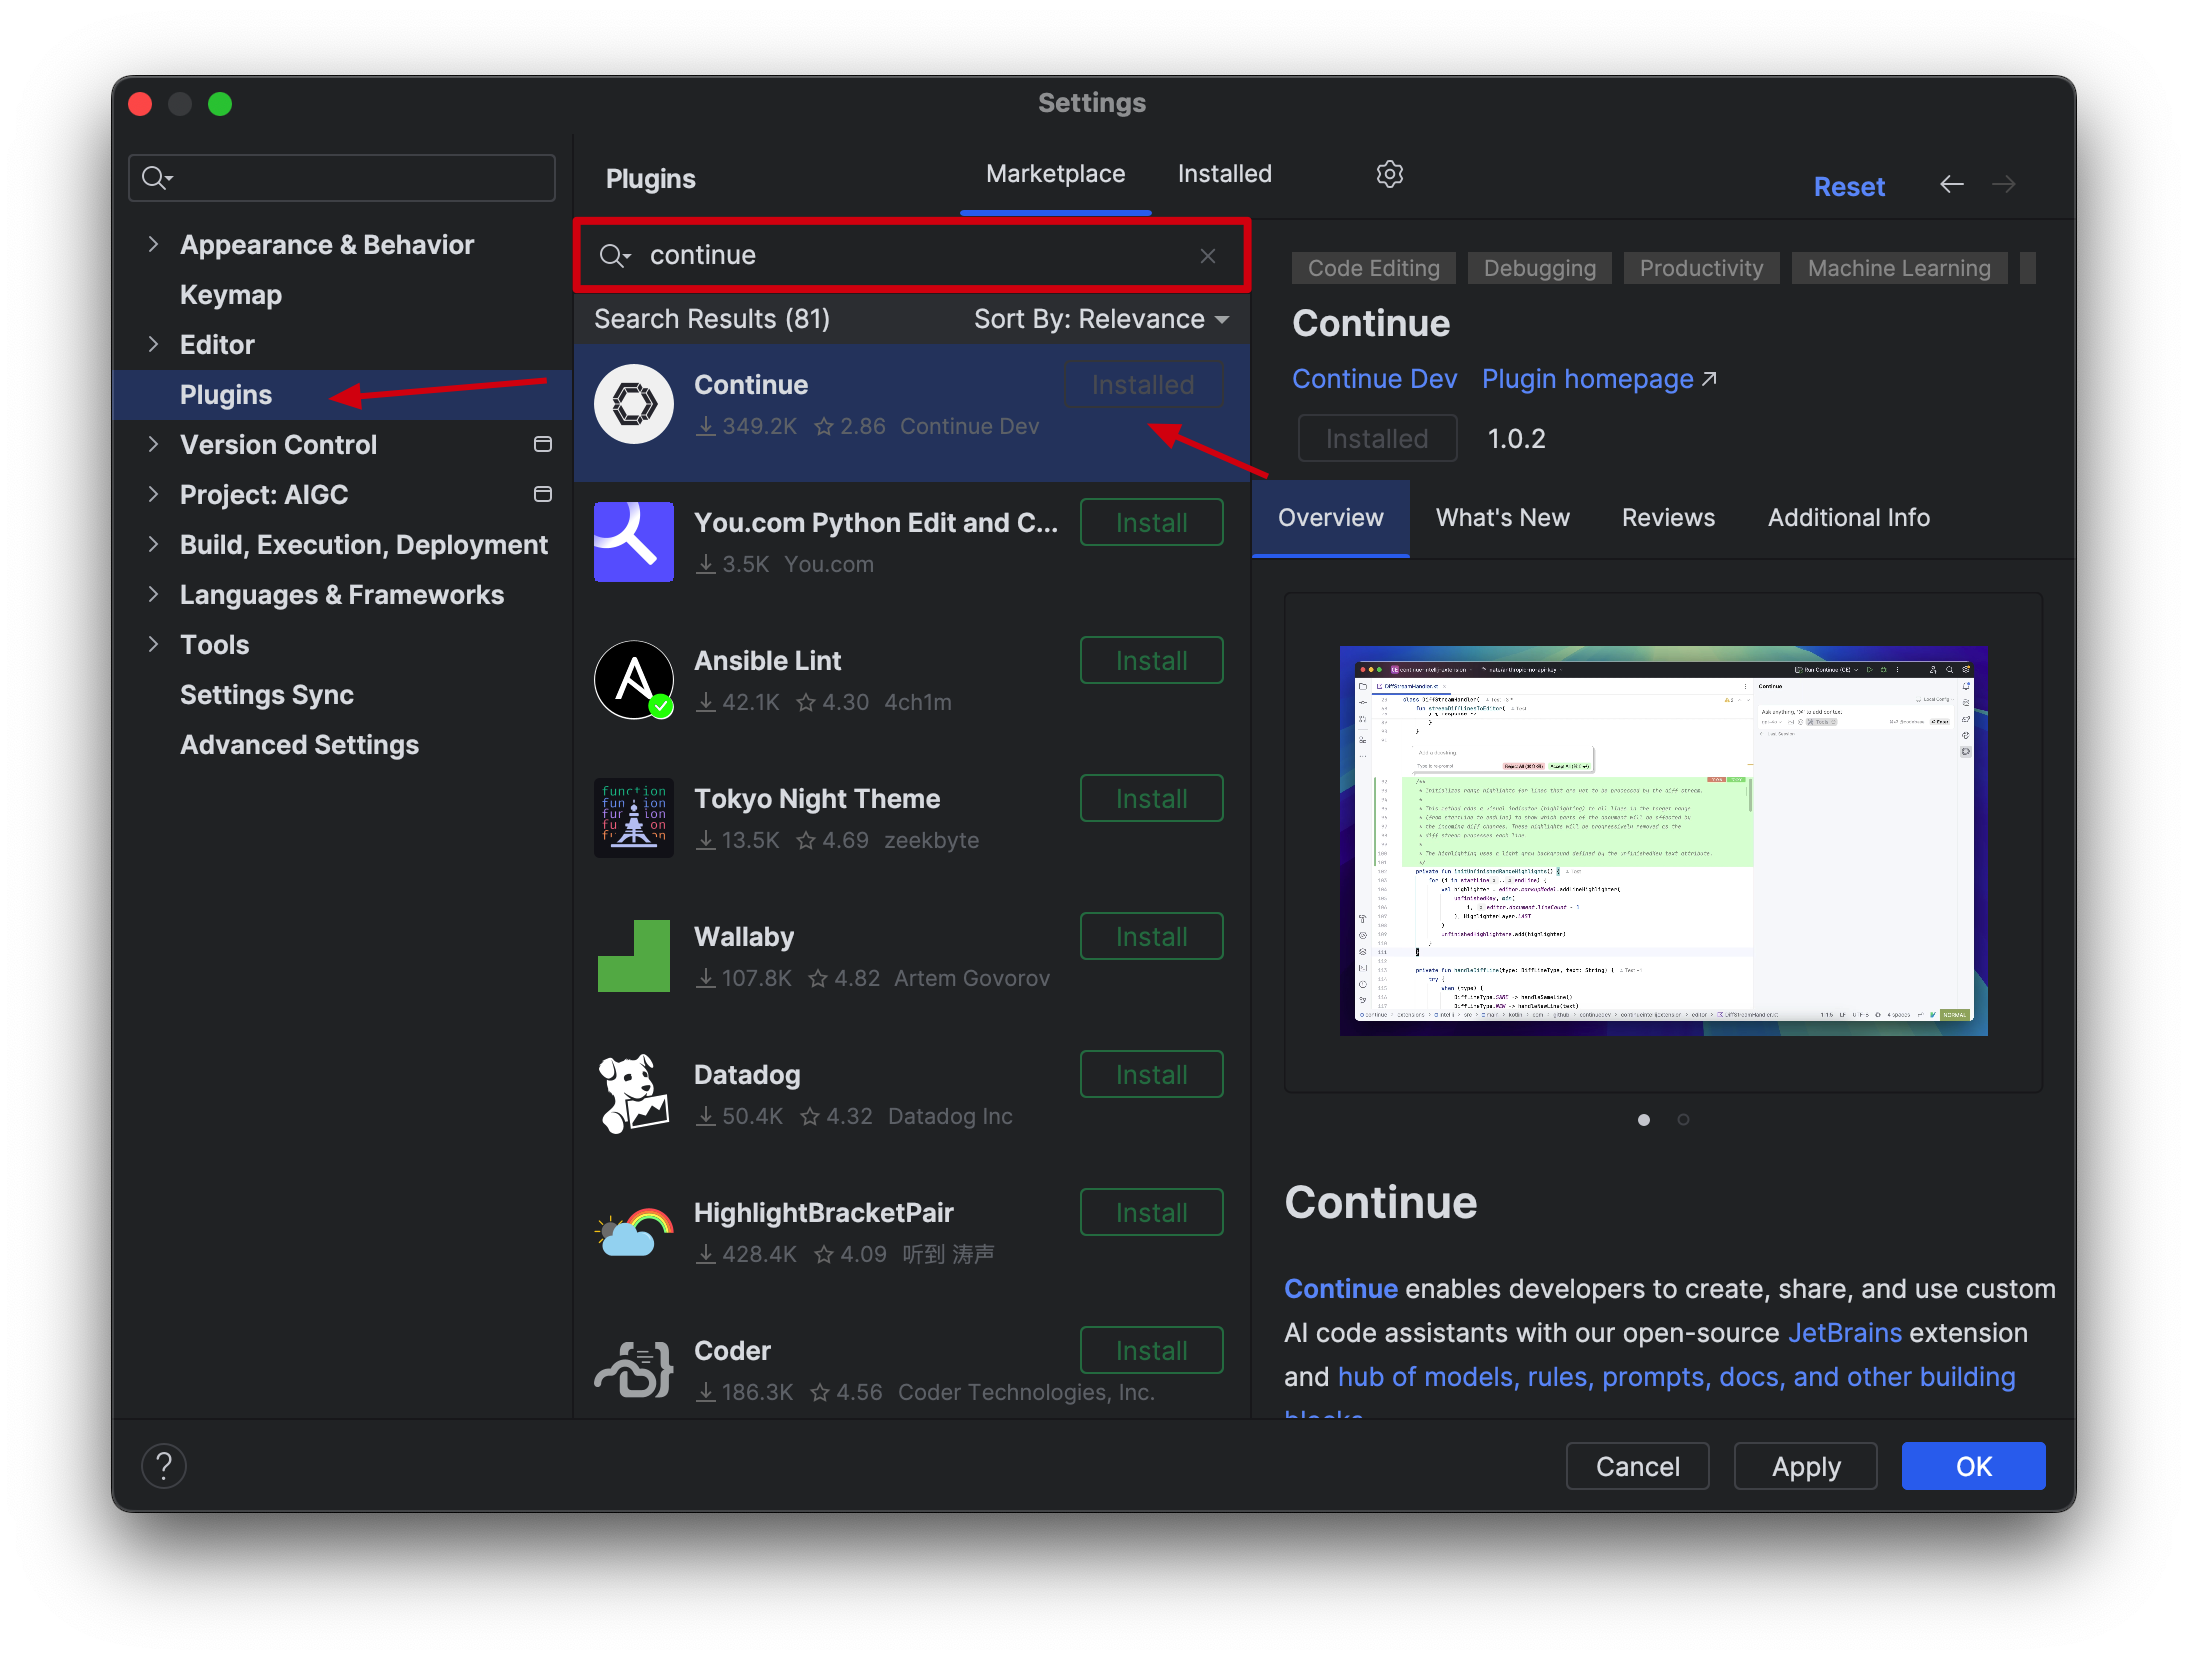Open the help question mark button
The height and width of the screenshot is (1660, 2188).
(x=164, y=1466)
